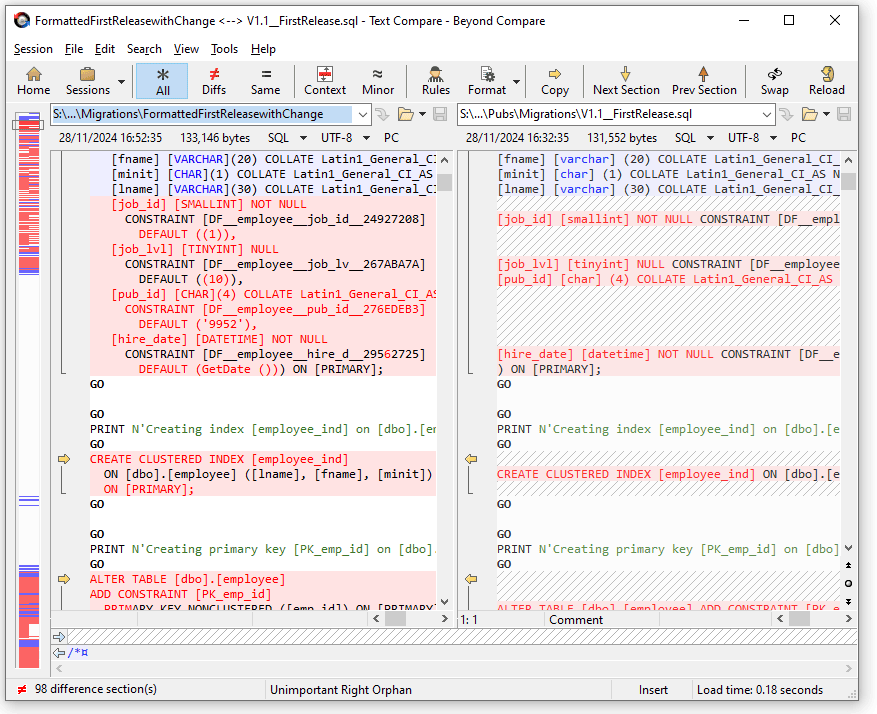Viewport: 877px width, 714px height.
Task: Click the circle button below the right scrollbar
Action: 848,584
